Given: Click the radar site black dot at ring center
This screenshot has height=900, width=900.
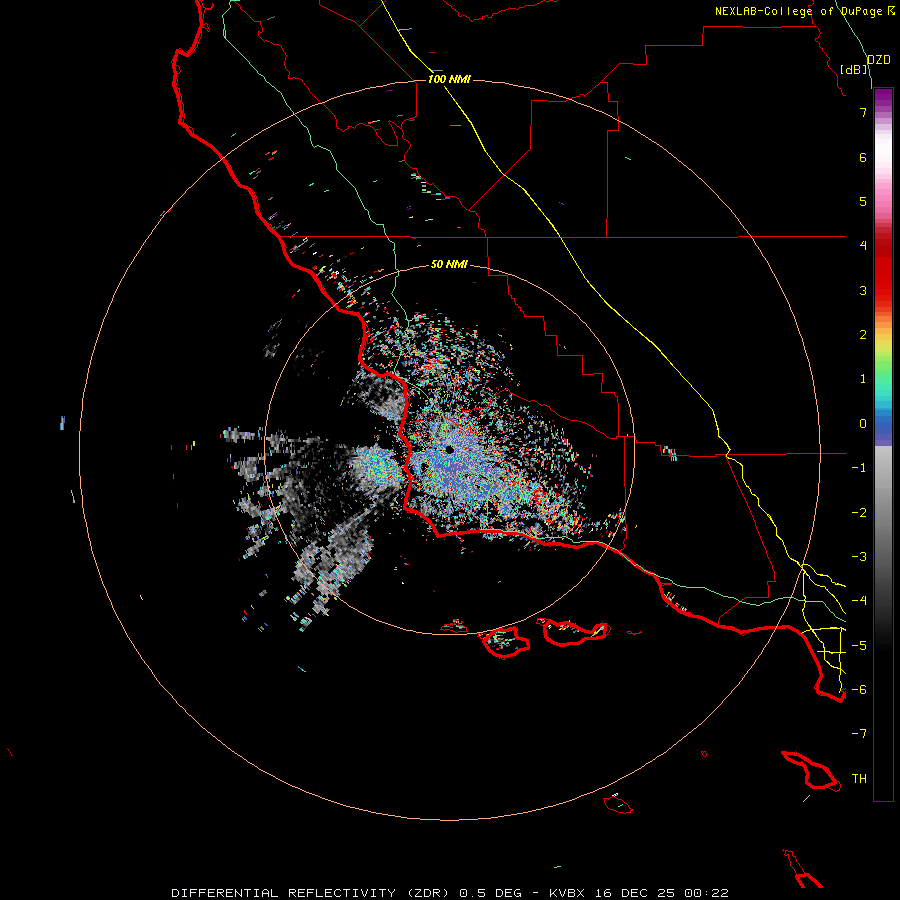Looking at the screenshot, I should [450, 449].
